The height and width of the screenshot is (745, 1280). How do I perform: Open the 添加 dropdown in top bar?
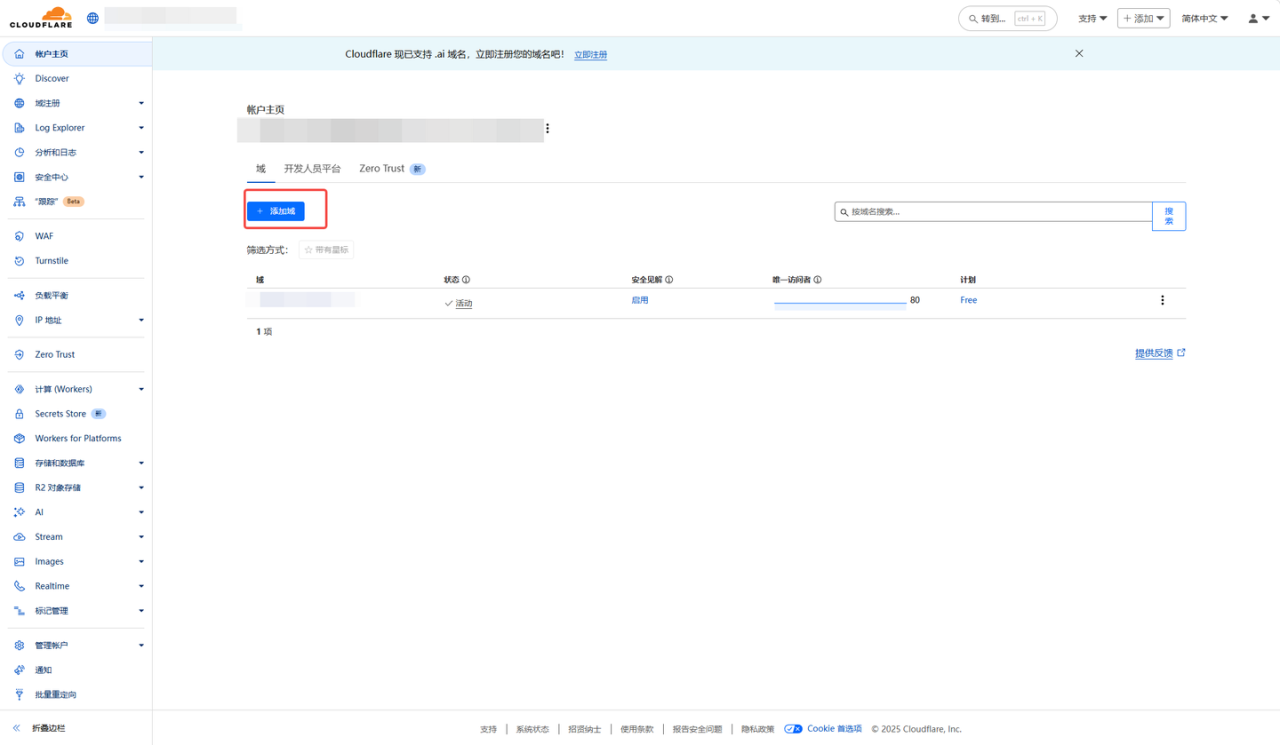(x=1144, y=18)
